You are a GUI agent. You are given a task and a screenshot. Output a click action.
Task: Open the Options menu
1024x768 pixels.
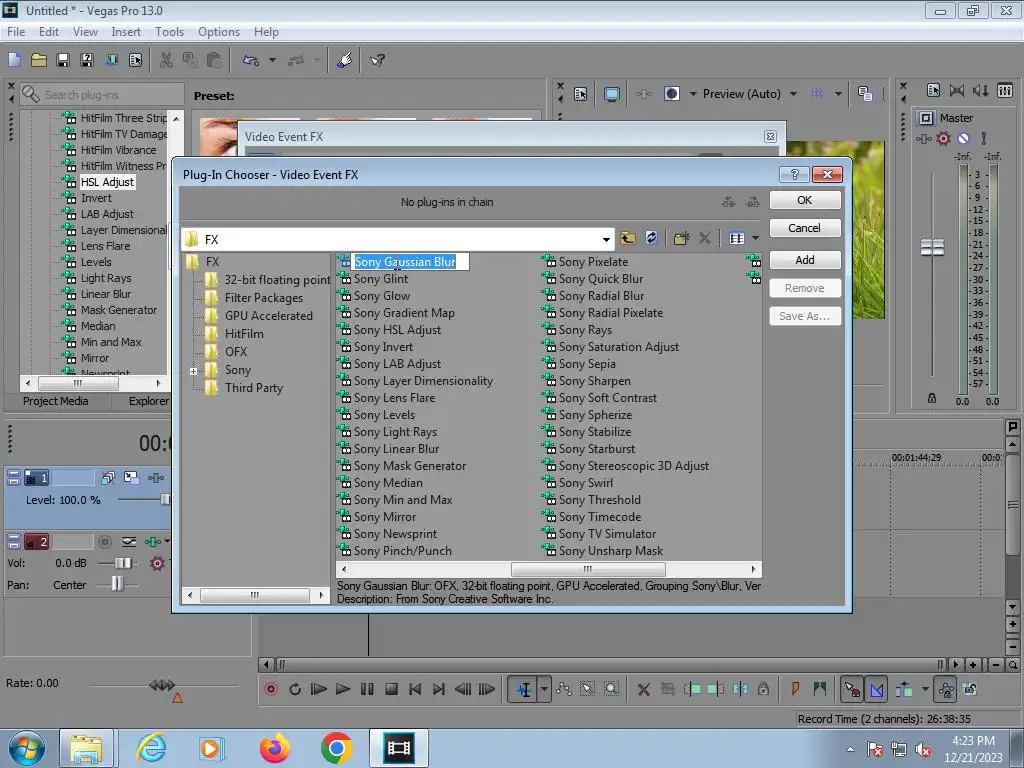[219, 31]
